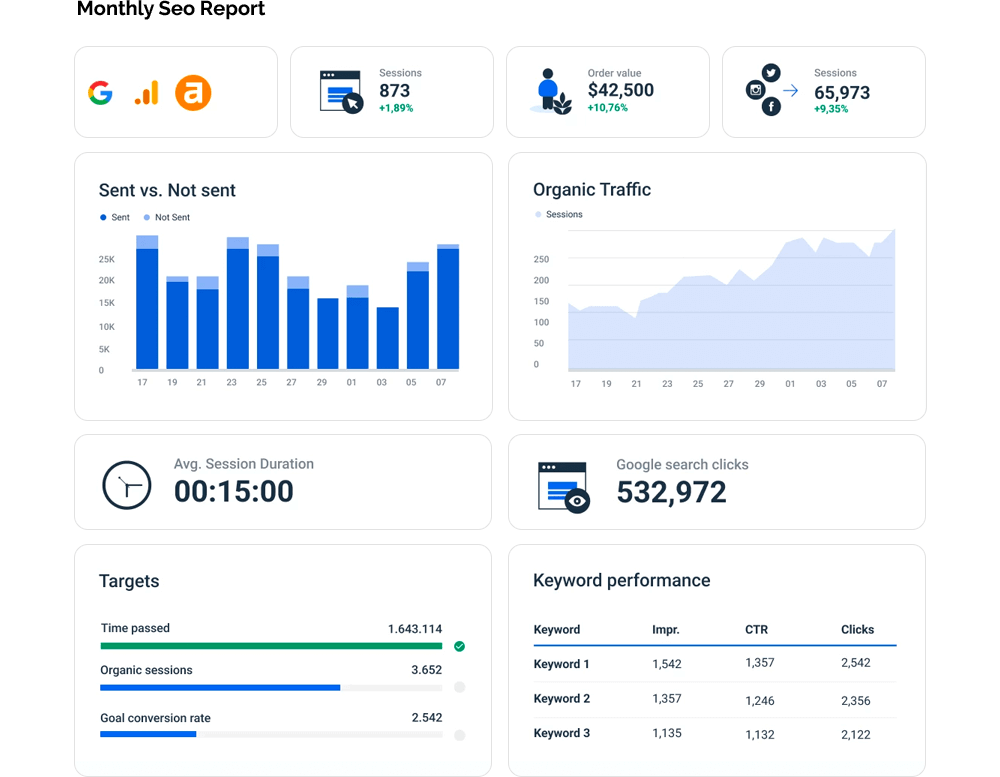The width and height of the screenshot is (1000, 777).
Task: Click the Twitter bird icon
Action: click(x=771, y=73)
